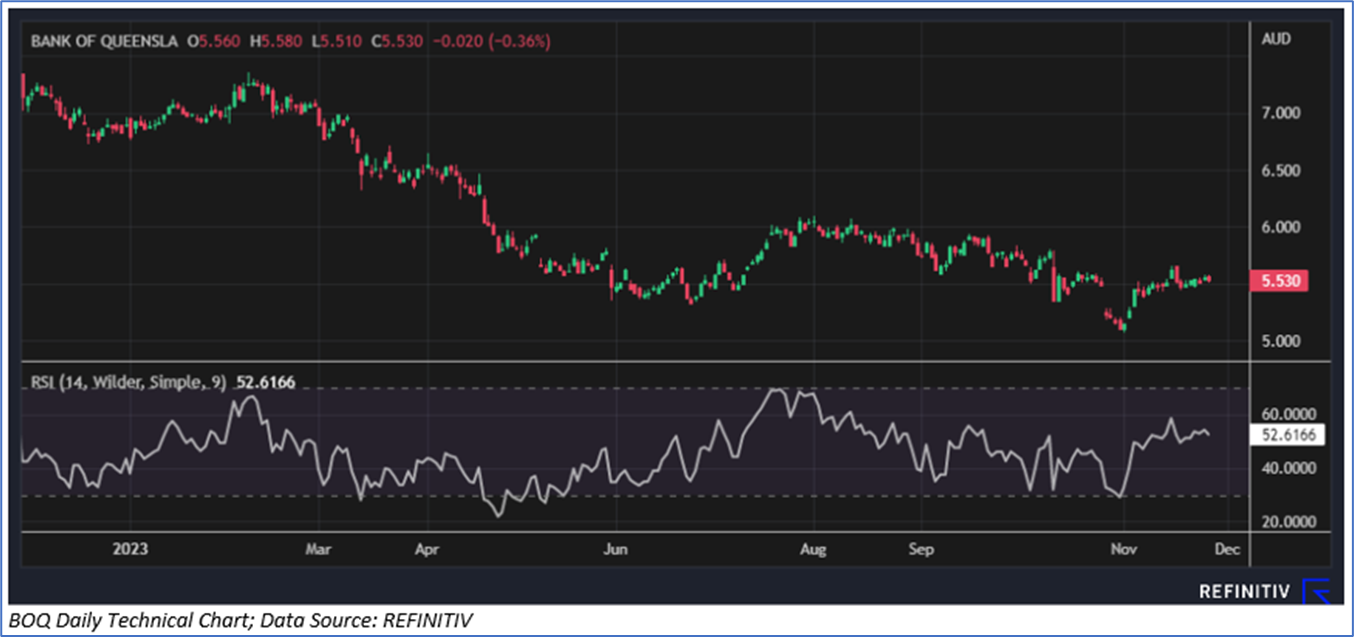Click the white 52.6166 RSI axis tag
The height and width of the screenshot is (637, 1354).
[x=1288, y=435]
